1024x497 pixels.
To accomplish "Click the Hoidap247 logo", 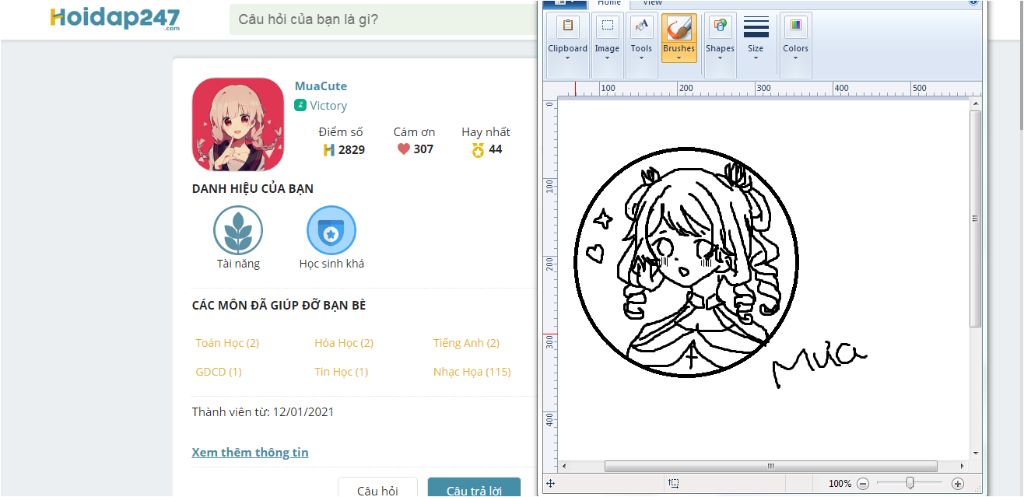I will (115, 18).
